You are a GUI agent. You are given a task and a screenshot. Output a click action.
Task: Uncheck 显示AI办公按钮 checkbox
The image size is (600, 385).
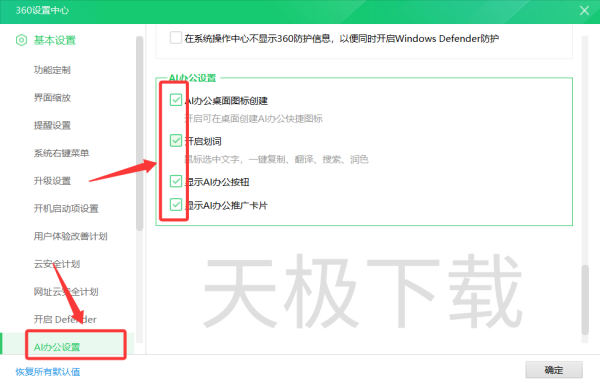tap(176, 181)
